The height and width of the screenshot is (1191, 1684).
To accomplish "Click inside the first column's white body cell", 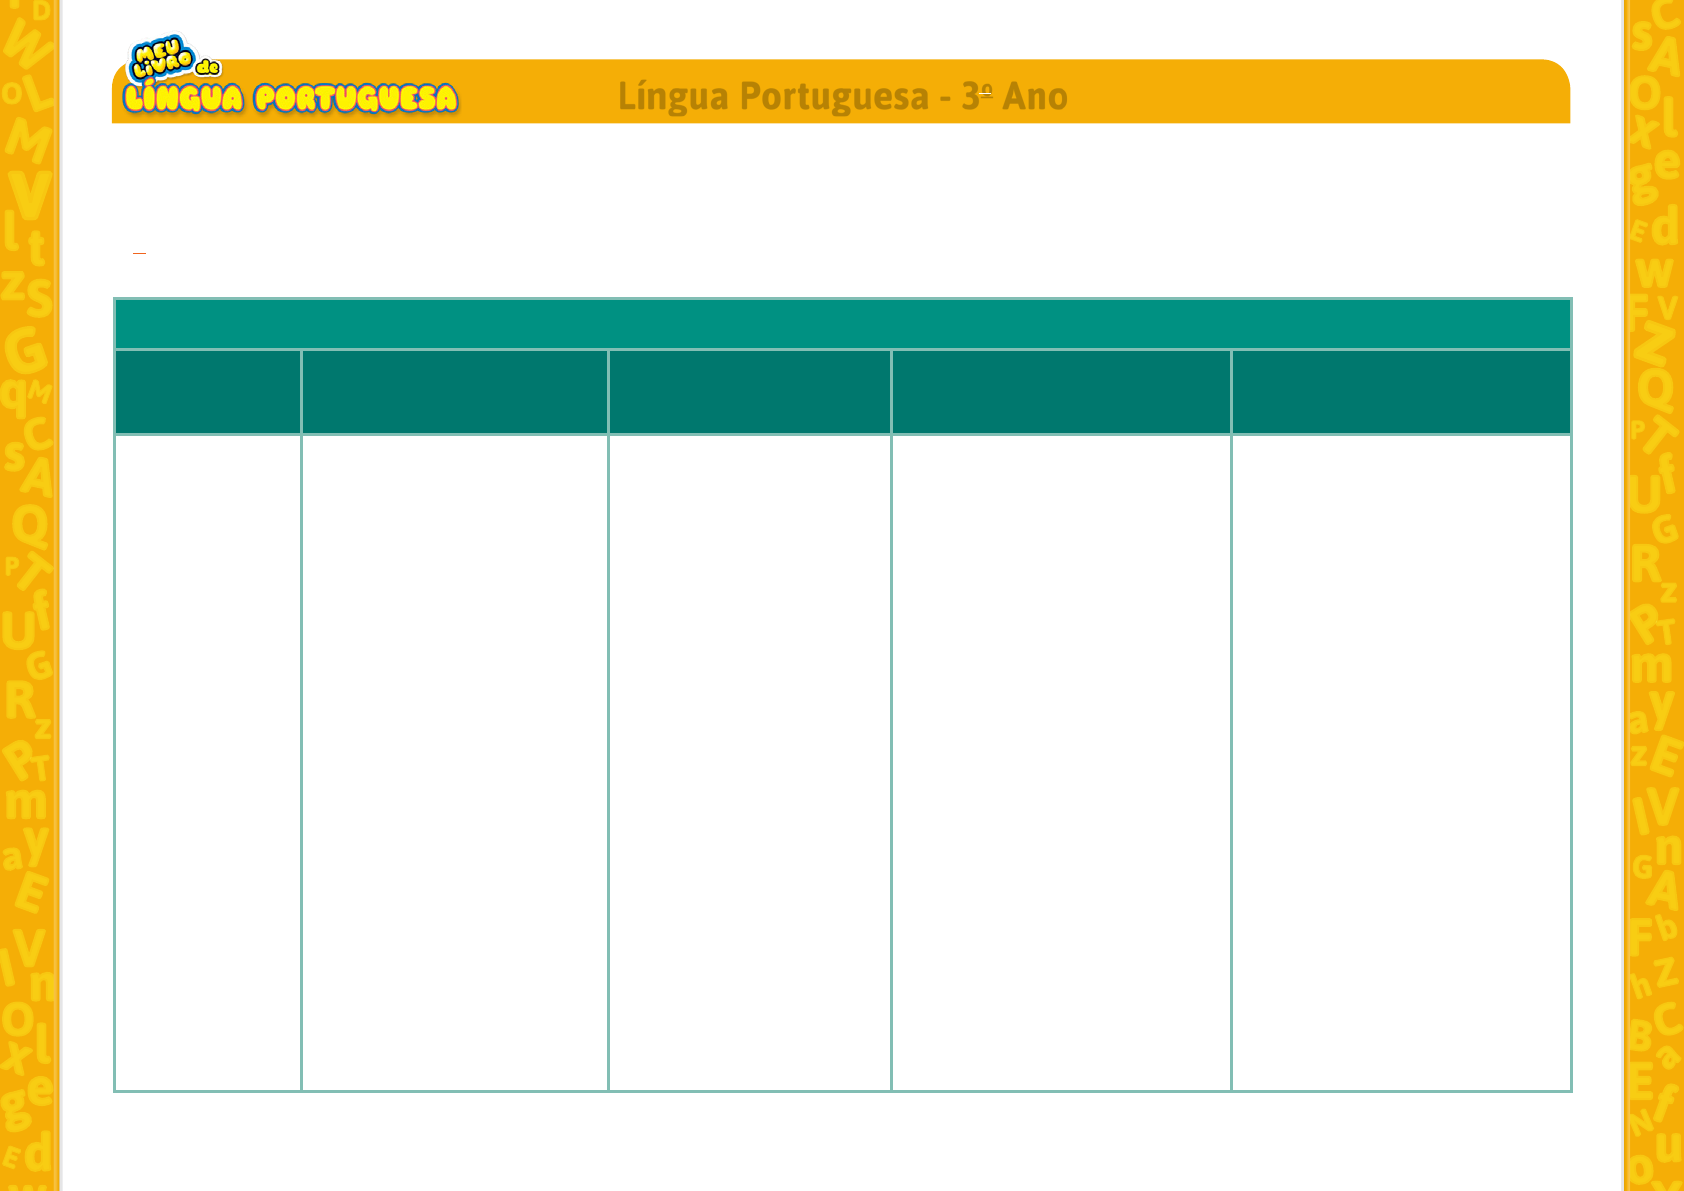I will (x=208, y=762).
